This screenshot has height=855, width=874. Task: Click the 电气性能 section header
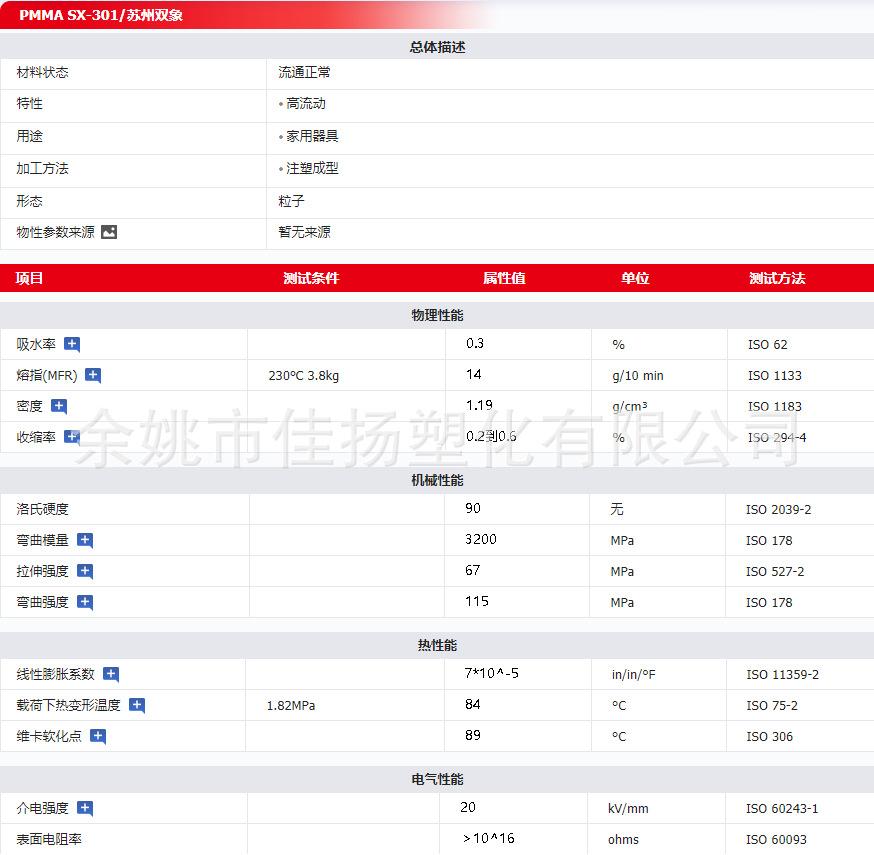437,779
